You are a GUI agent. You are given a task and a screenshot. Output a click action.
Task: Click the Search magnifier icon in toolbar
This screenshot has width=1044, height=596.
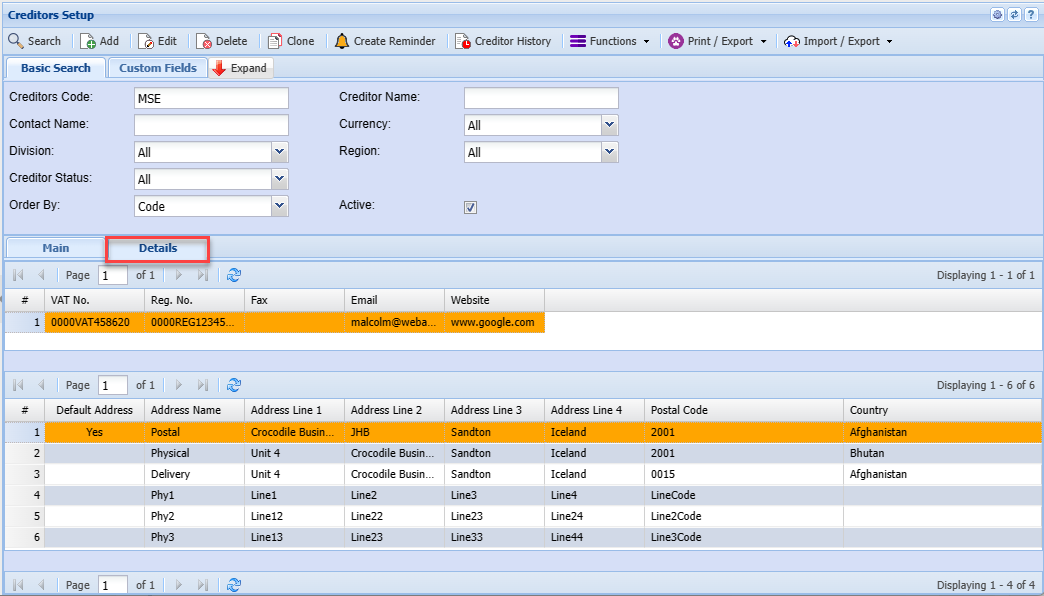tap(16, 41)
